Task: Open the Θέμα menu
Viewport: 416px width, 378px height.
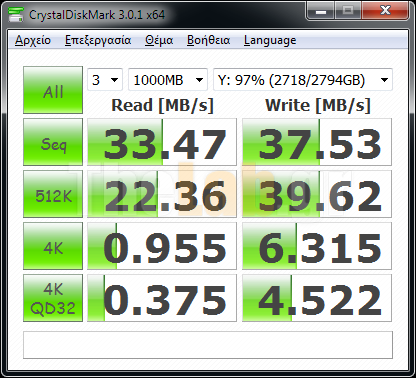Action: pyautogui.click(x=159, y=40)
